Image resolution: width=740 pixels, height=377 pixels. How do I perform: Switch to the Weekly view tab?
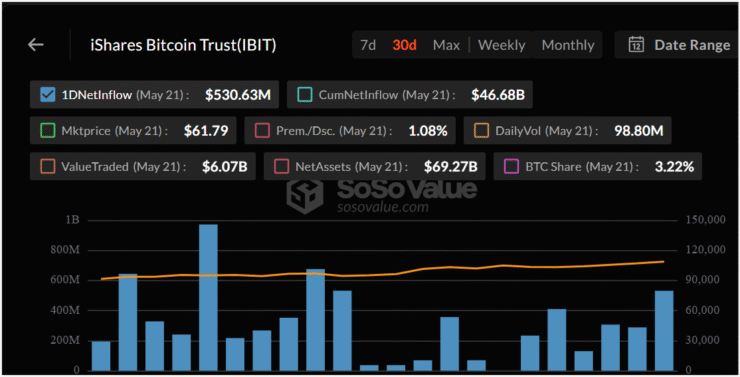(501, 45)
